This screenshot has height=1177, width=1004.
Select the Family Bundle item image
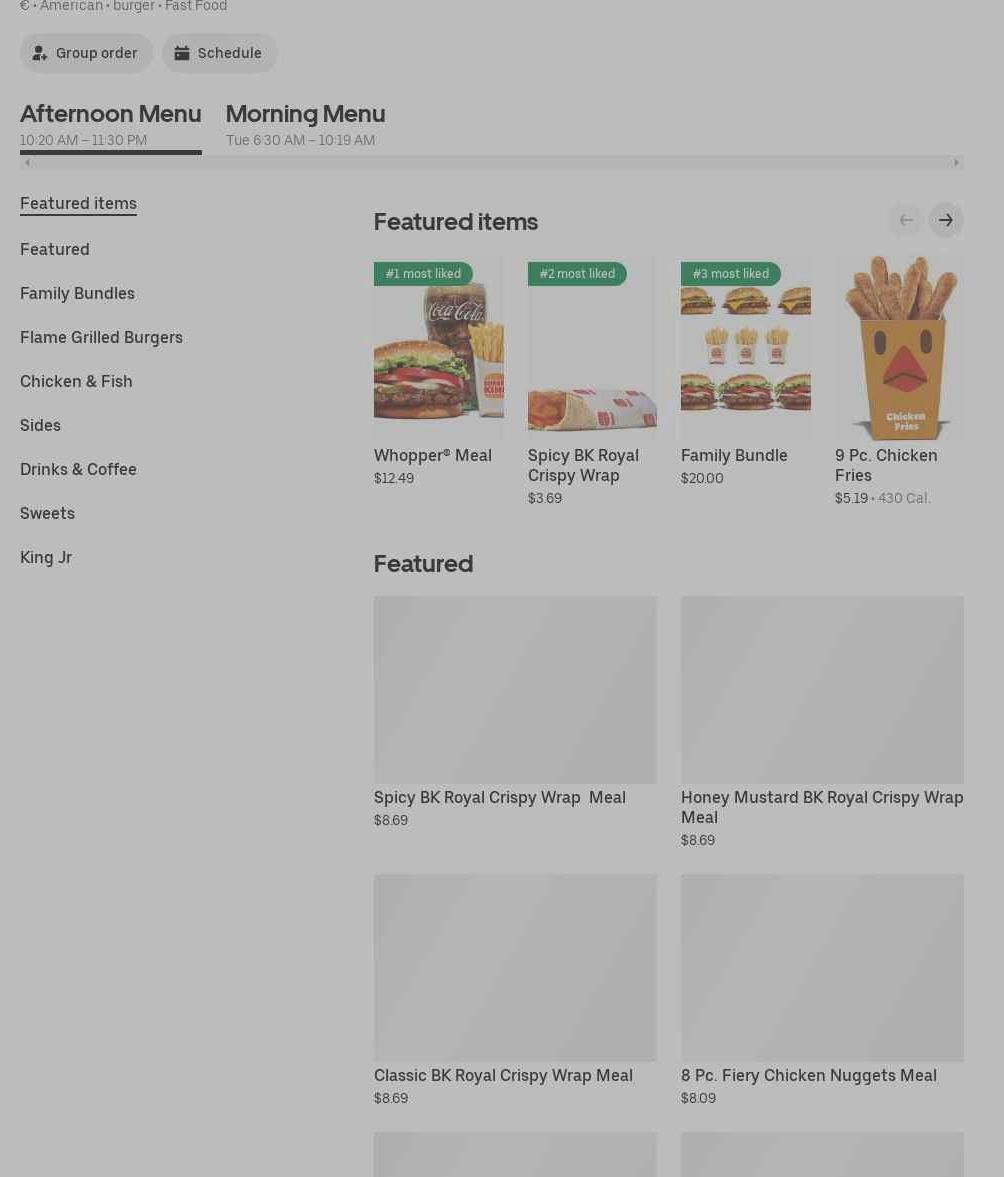(x=746, y=347)
